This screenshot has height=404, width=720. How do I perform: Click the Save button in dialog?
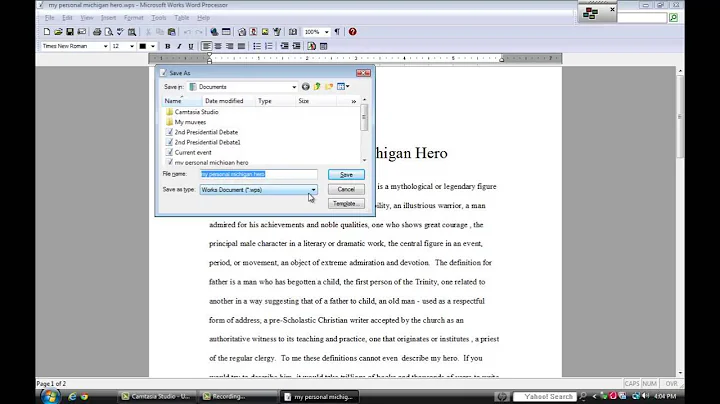click(x=346, y=174)
